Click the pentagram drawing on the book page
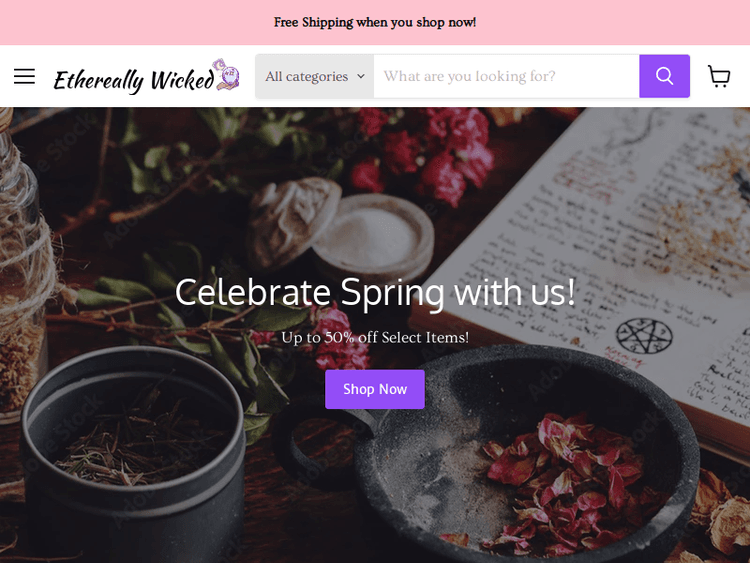 coord(644,336)
